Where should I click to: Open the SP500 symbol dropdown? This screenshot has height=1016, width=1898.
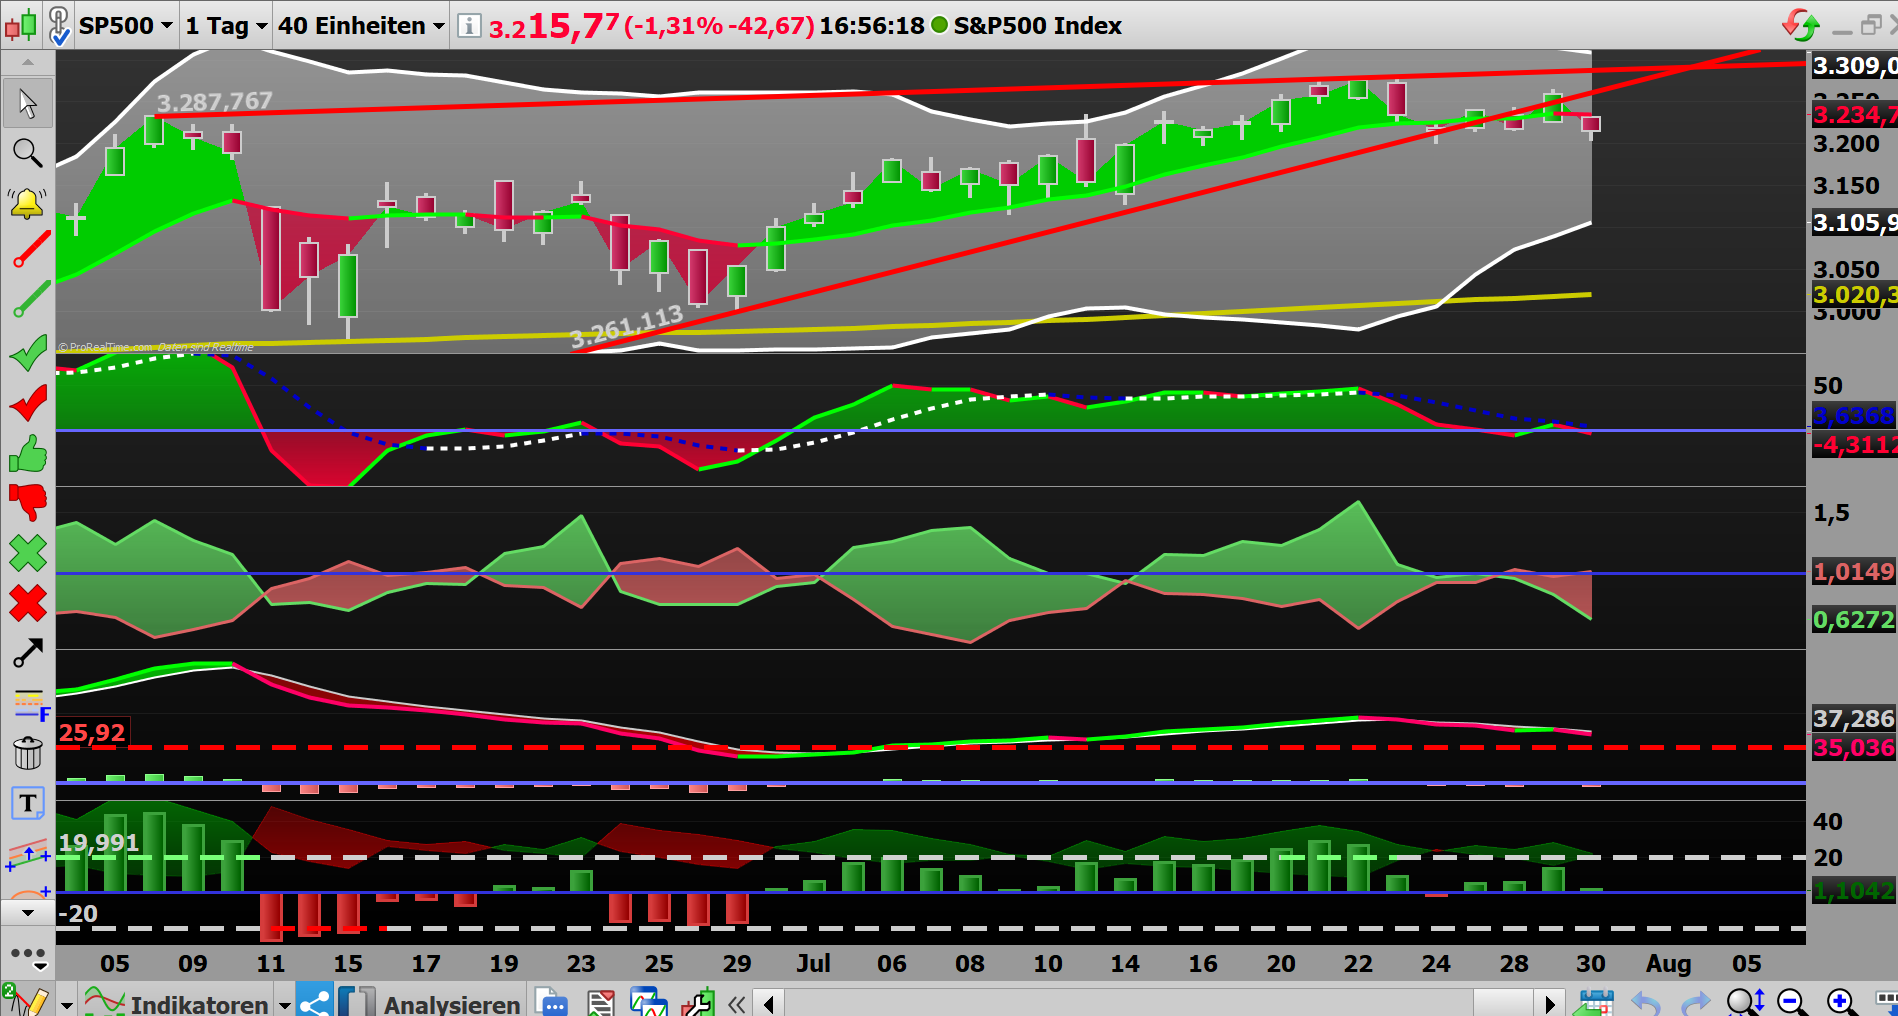(x=126, y=25)
